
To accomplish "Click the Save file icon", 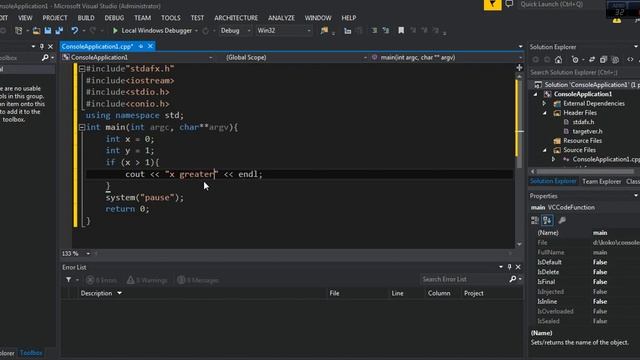I will tap(48, 31).
